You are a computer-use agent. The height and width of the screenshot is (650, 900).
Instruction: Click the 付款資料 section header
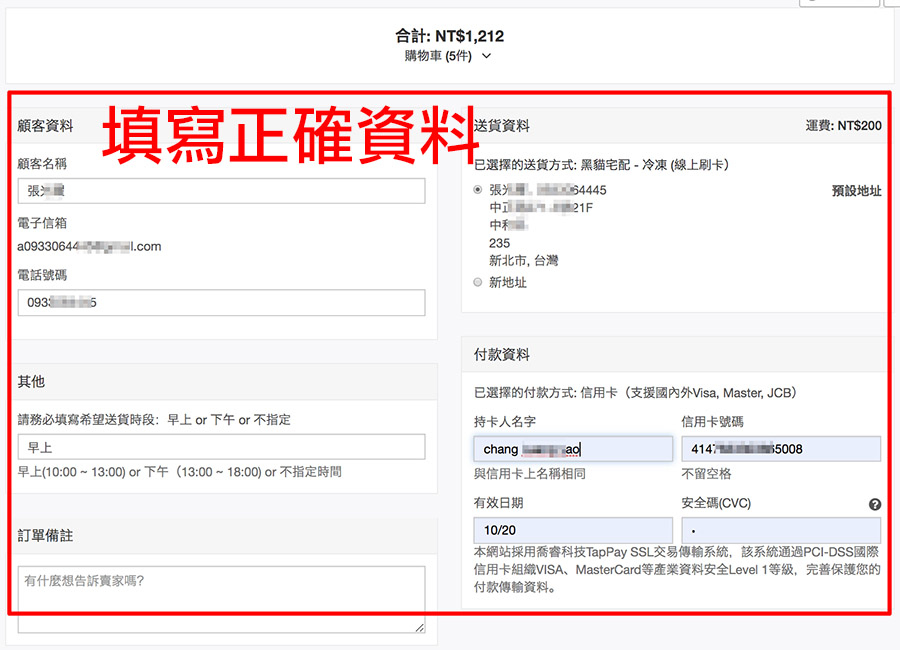click(502, 355)
